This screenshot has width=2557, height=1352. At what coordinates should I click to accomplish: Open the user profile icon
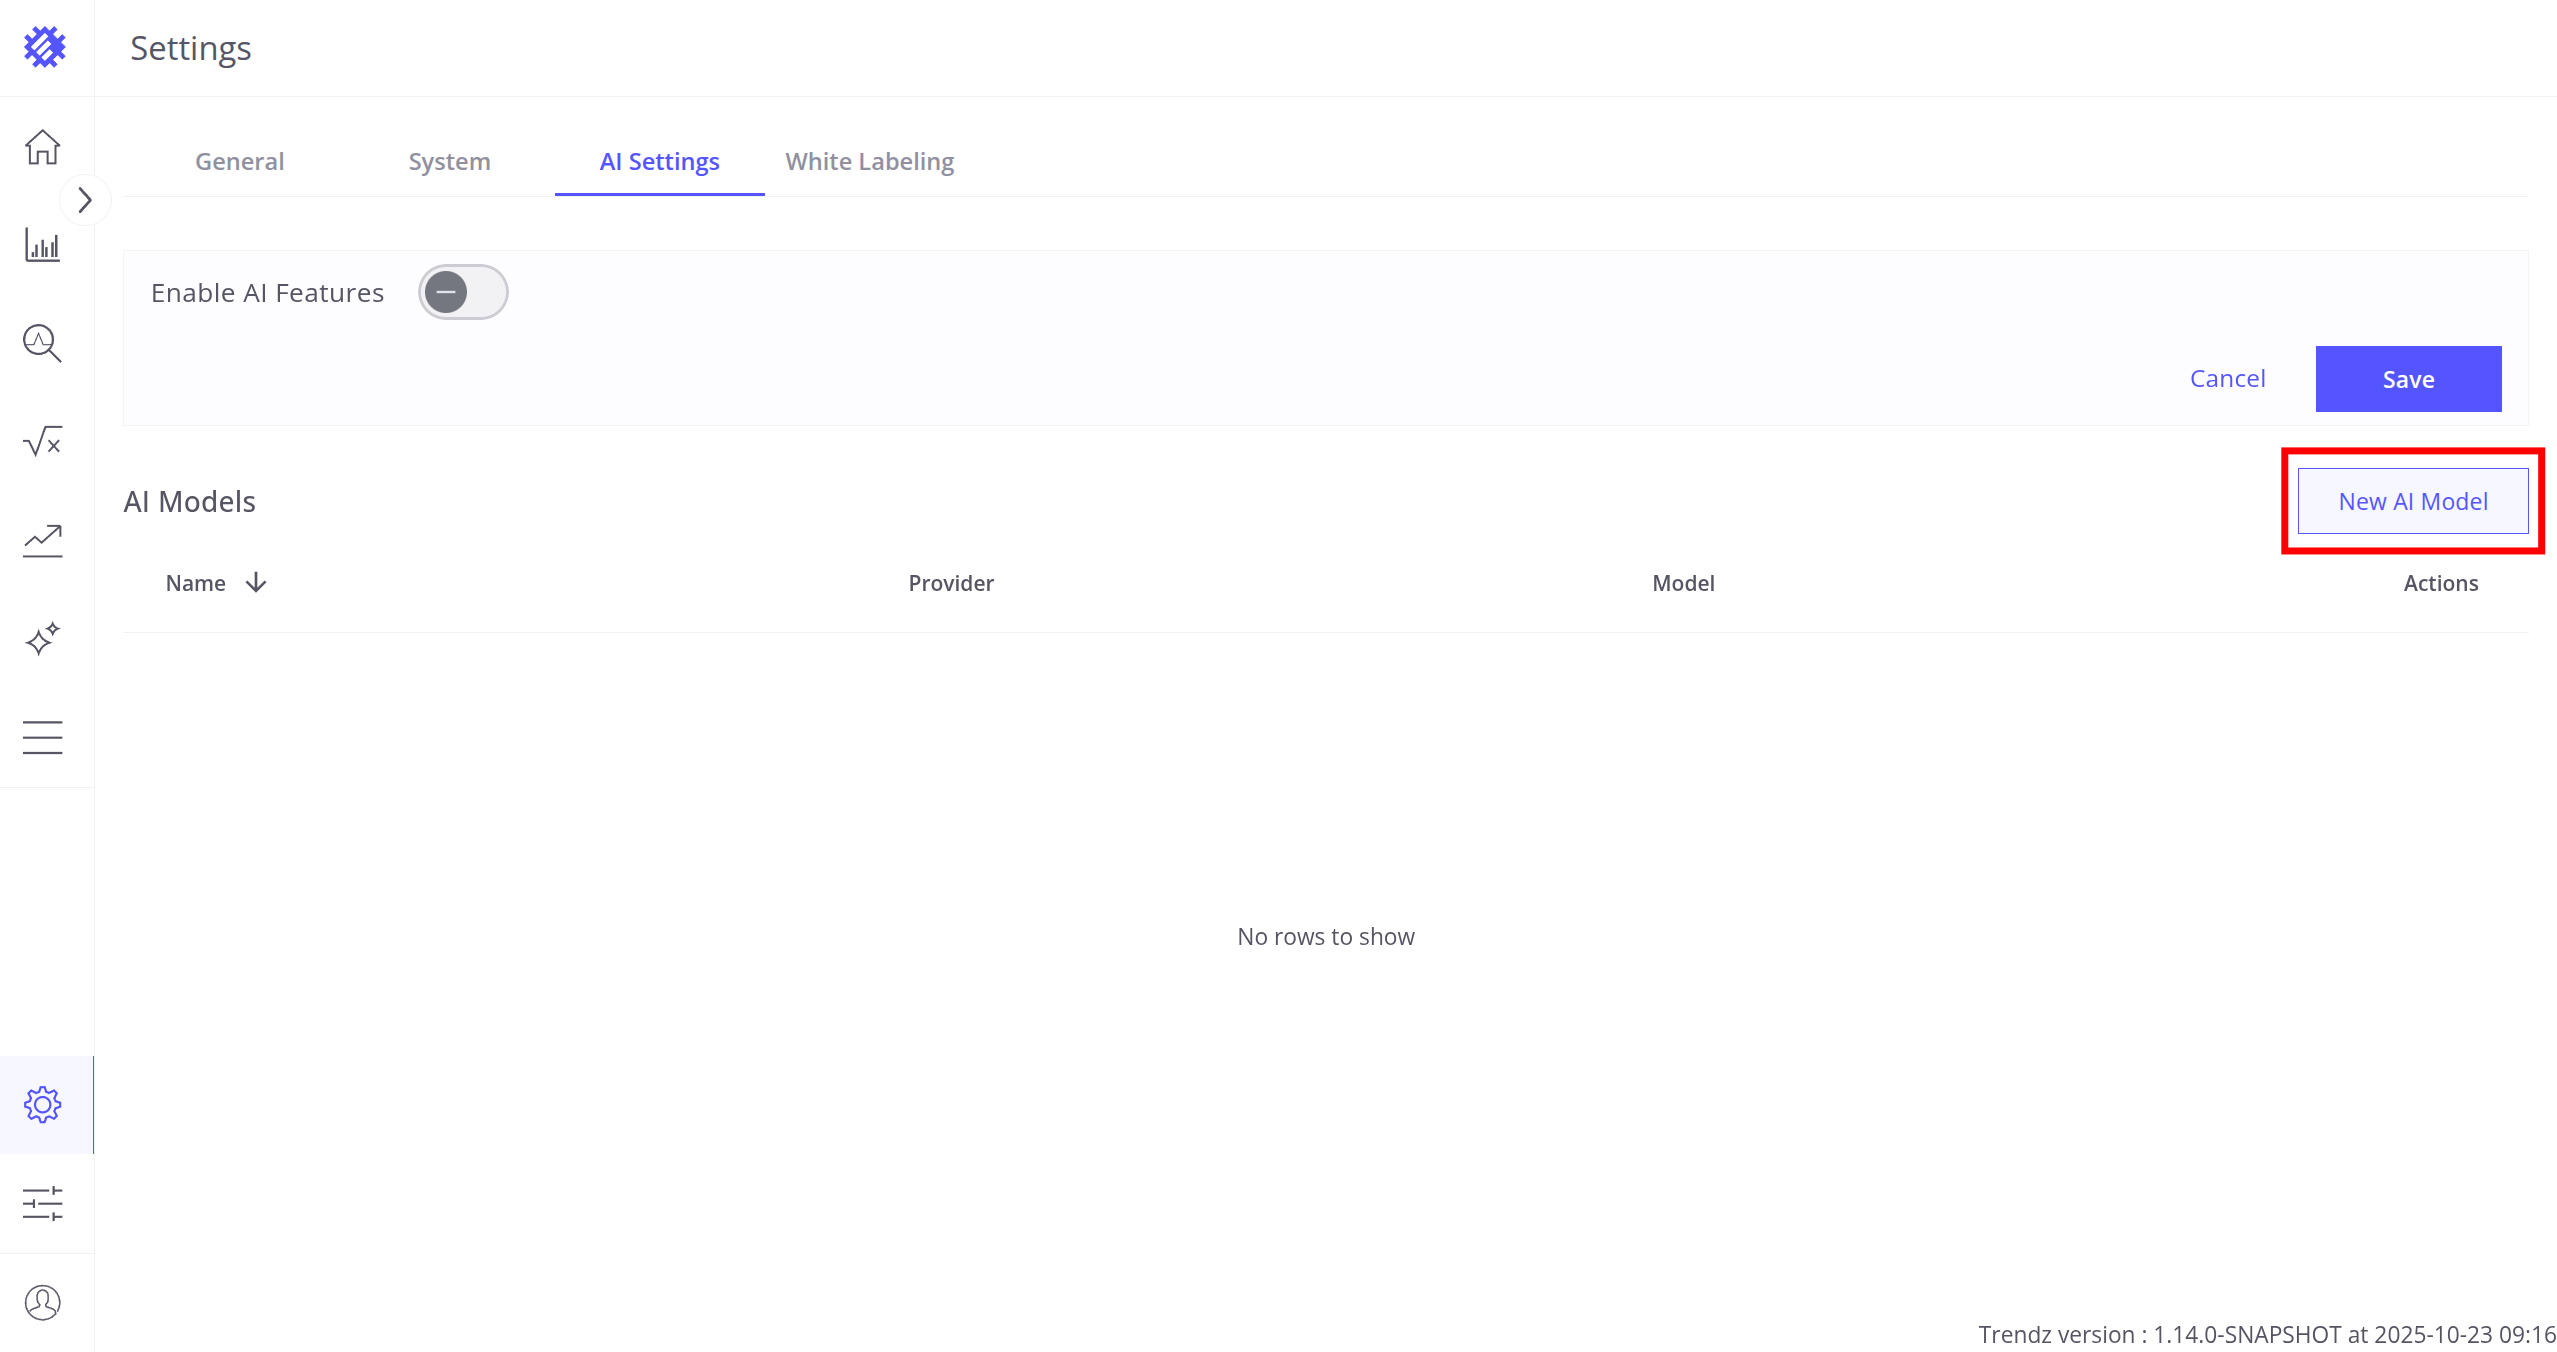pyautogui.click(x=42, y=1302)
